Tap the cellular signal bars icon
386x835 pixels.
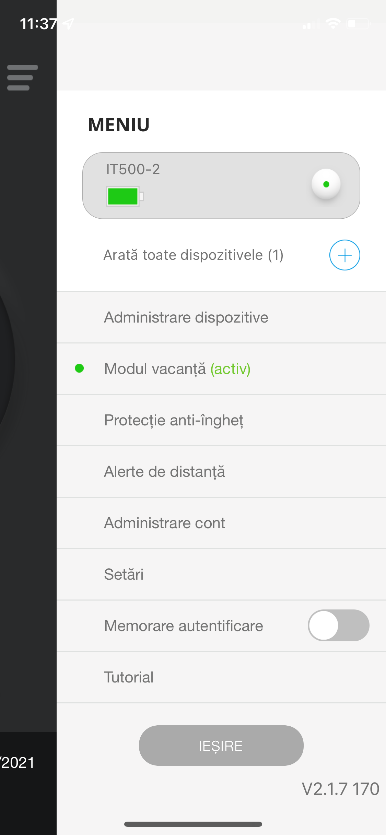310,24
